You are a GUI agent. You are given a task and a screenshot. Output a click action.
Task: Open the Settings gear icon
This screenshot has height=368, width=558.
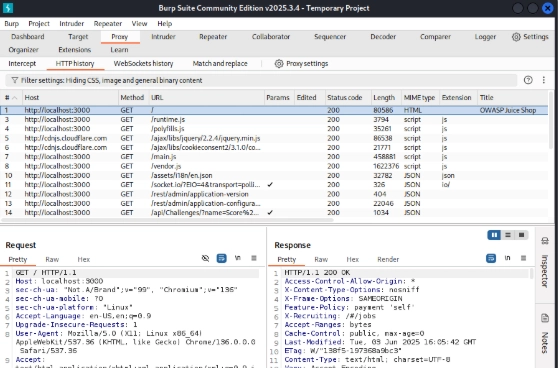coord(516,37)
